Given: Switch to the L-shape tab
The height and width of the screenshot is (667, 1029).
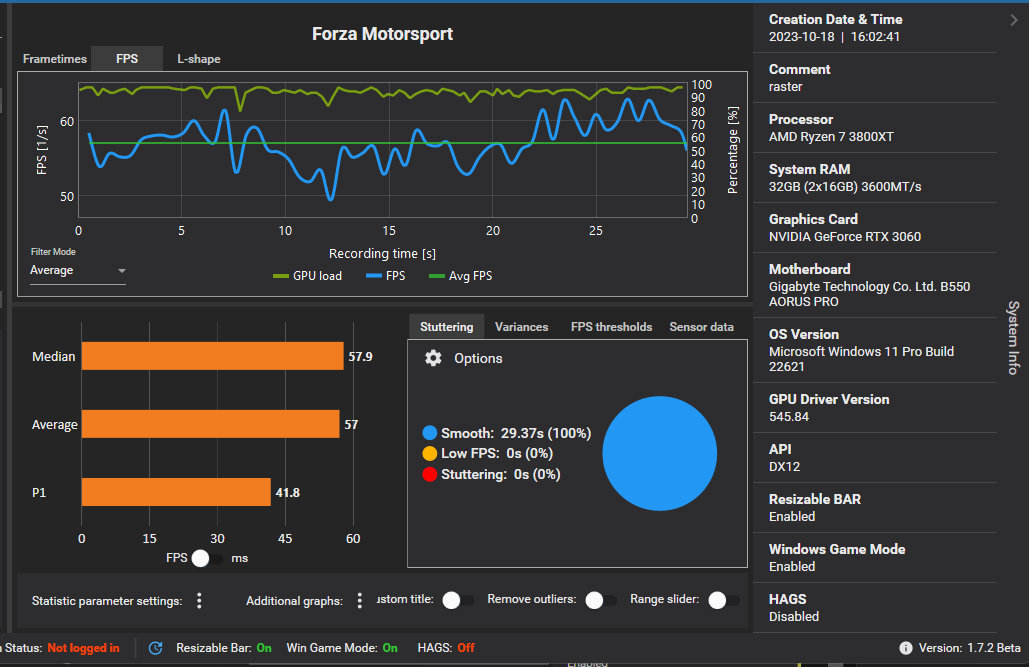Looking at the screenshot, I should (x=199, y=59).
